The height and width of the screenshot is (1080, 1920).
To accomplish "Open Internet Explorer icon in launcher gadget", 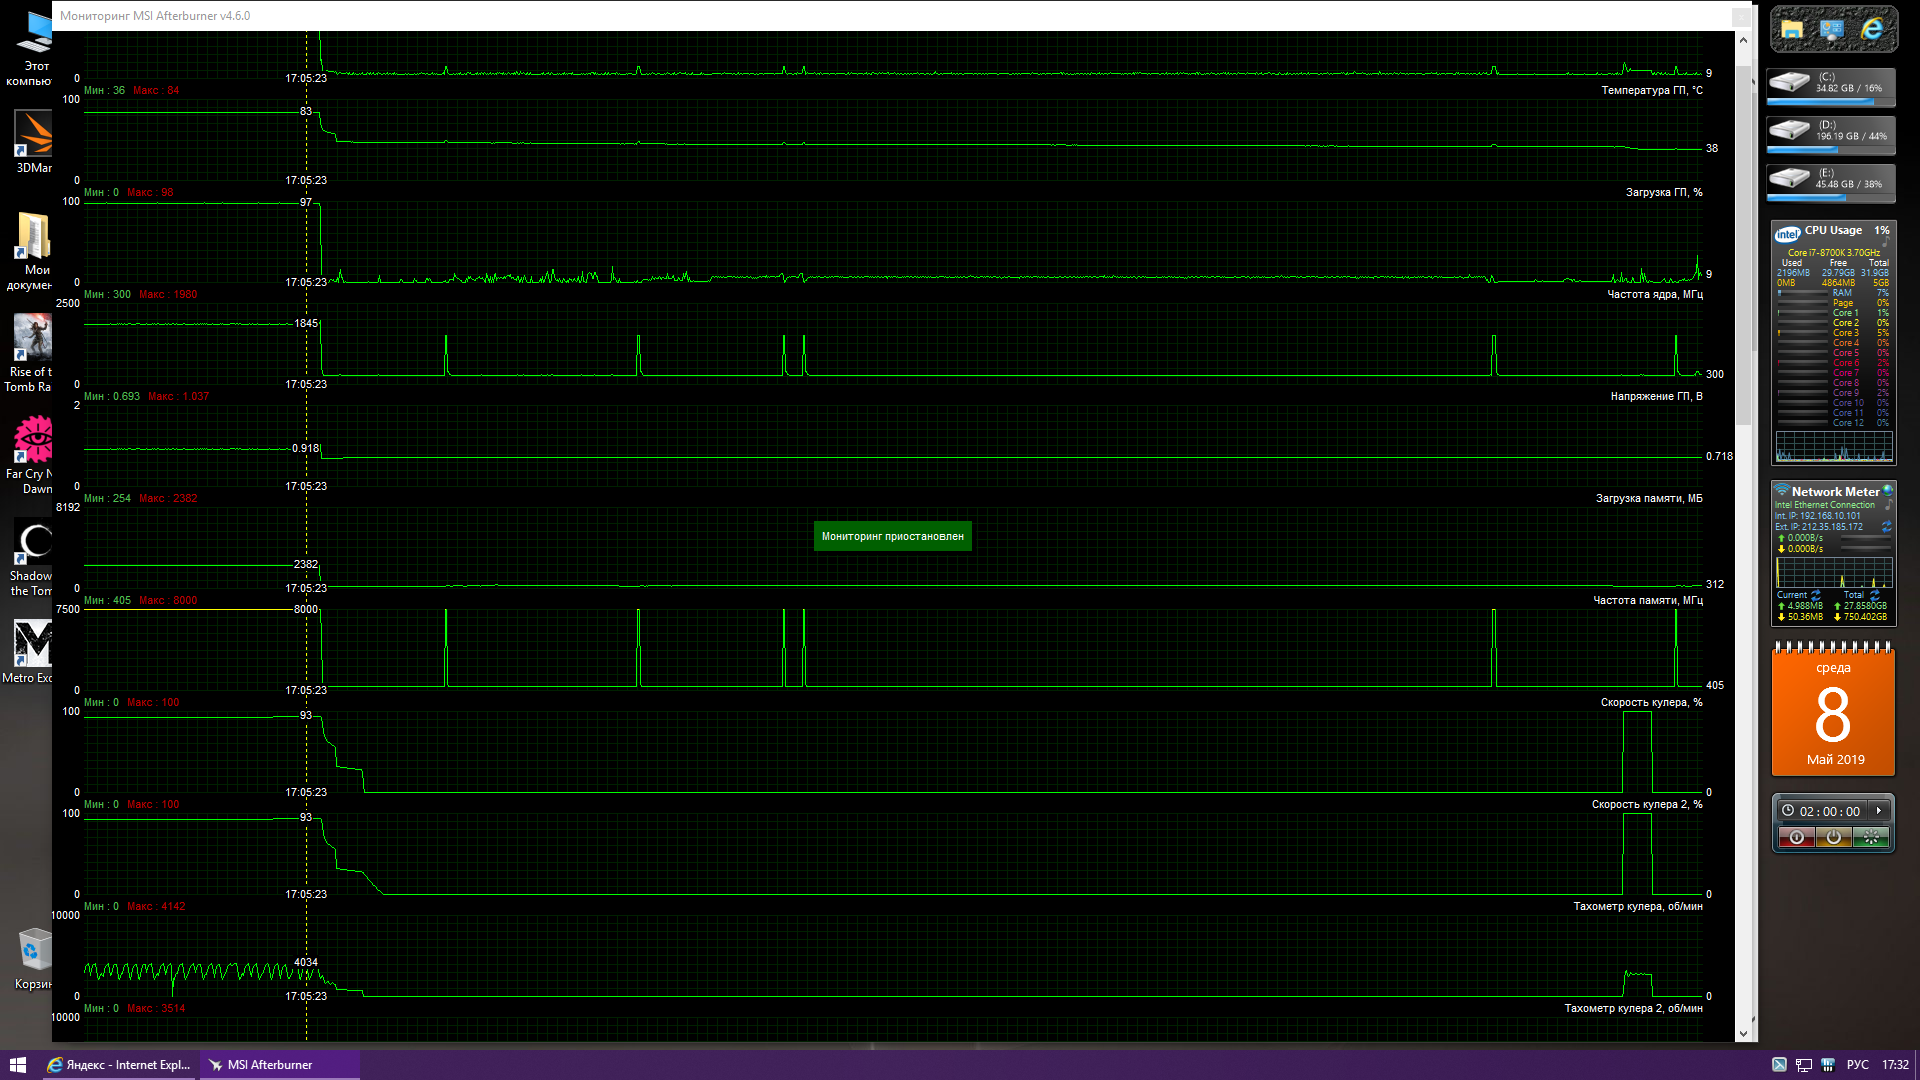I will click(1872, 30).
